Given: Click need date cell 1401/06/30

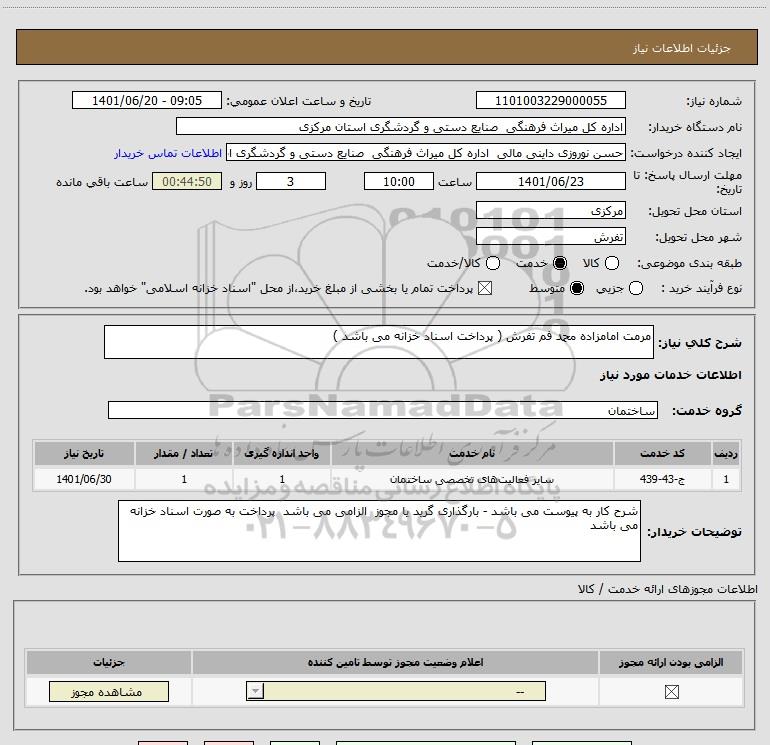Looking at the screenshot, I should 84,479.
